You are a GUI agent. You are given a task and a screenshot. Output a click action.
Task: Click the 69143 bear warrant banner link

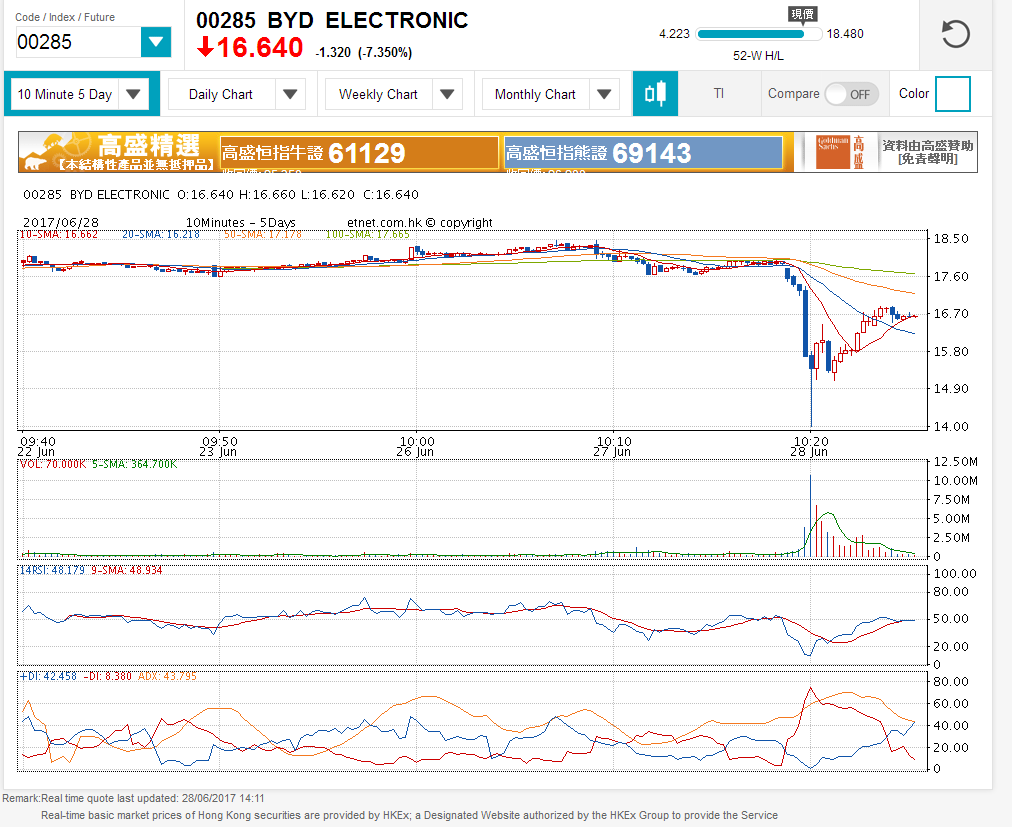(643, 153)
